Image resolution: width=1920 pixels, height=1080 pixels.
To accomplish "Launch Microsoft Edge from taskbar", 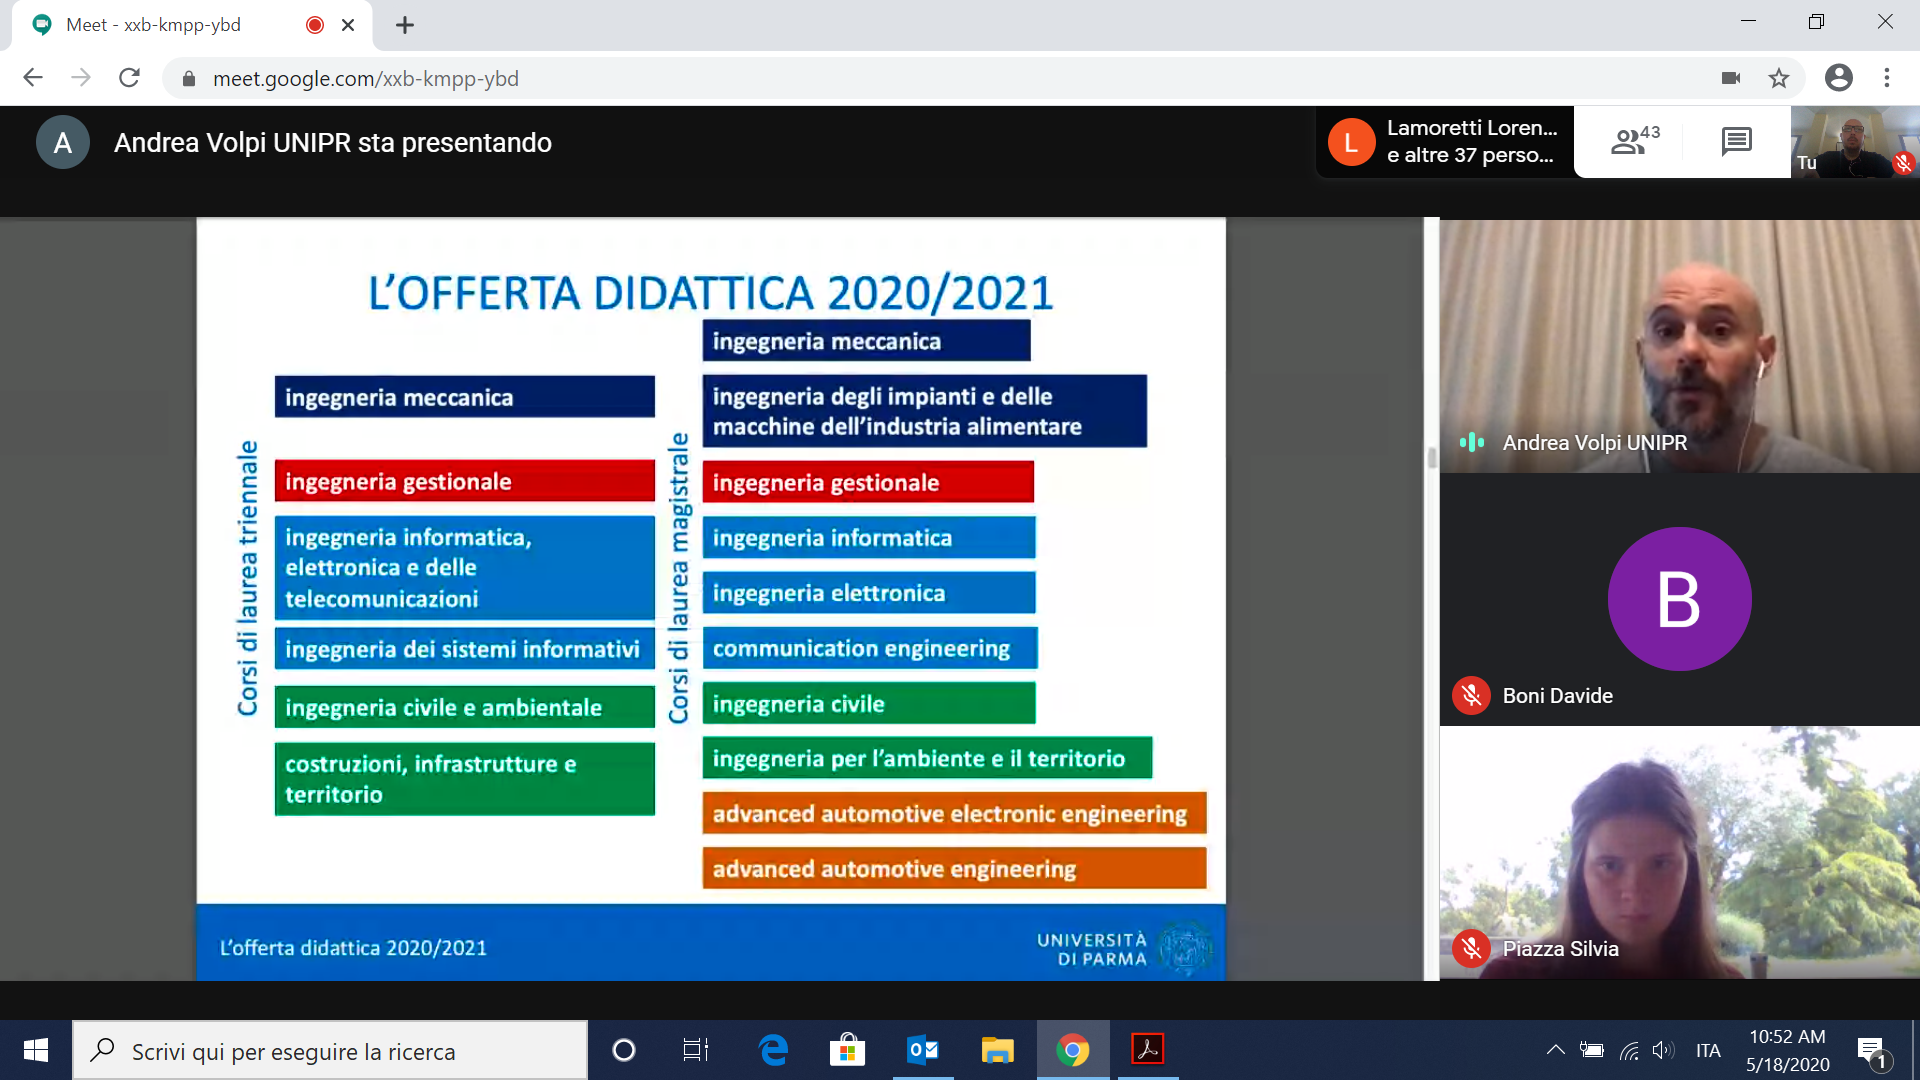I will click(773, 1050).
